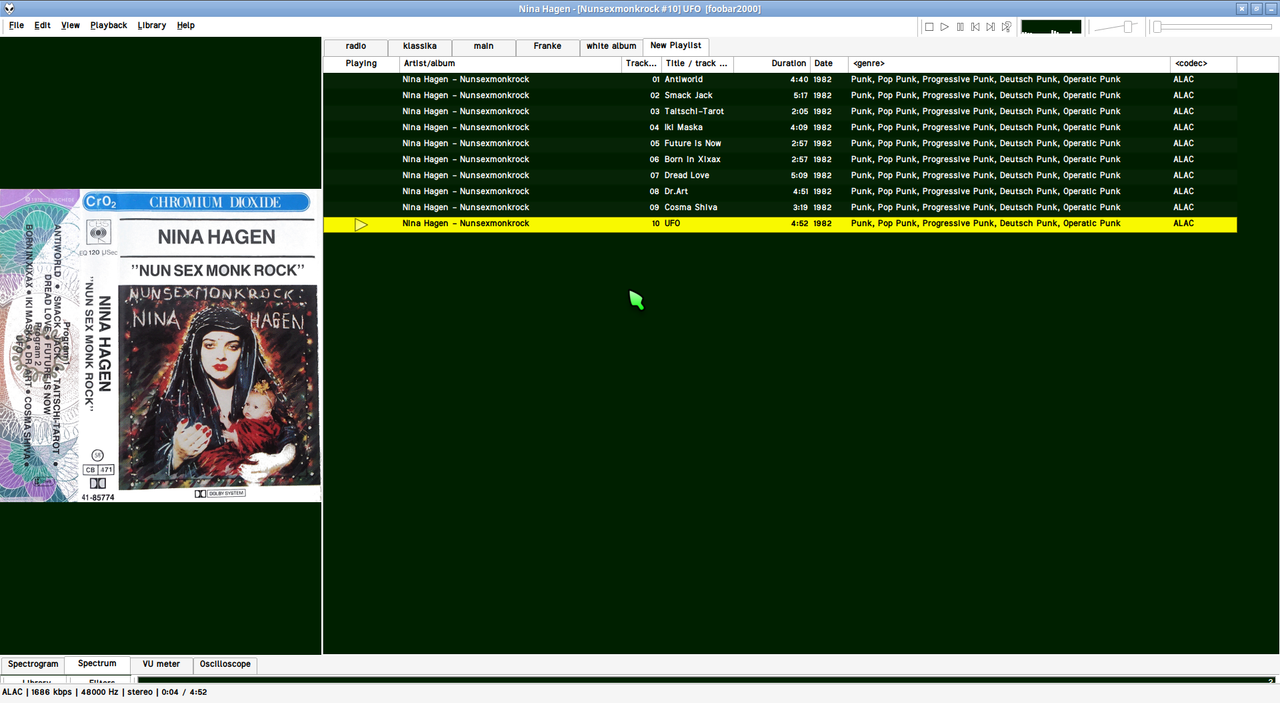1280x703 pixels.
Task: Sort by the Title / track column header
Action: coord(697,64)
